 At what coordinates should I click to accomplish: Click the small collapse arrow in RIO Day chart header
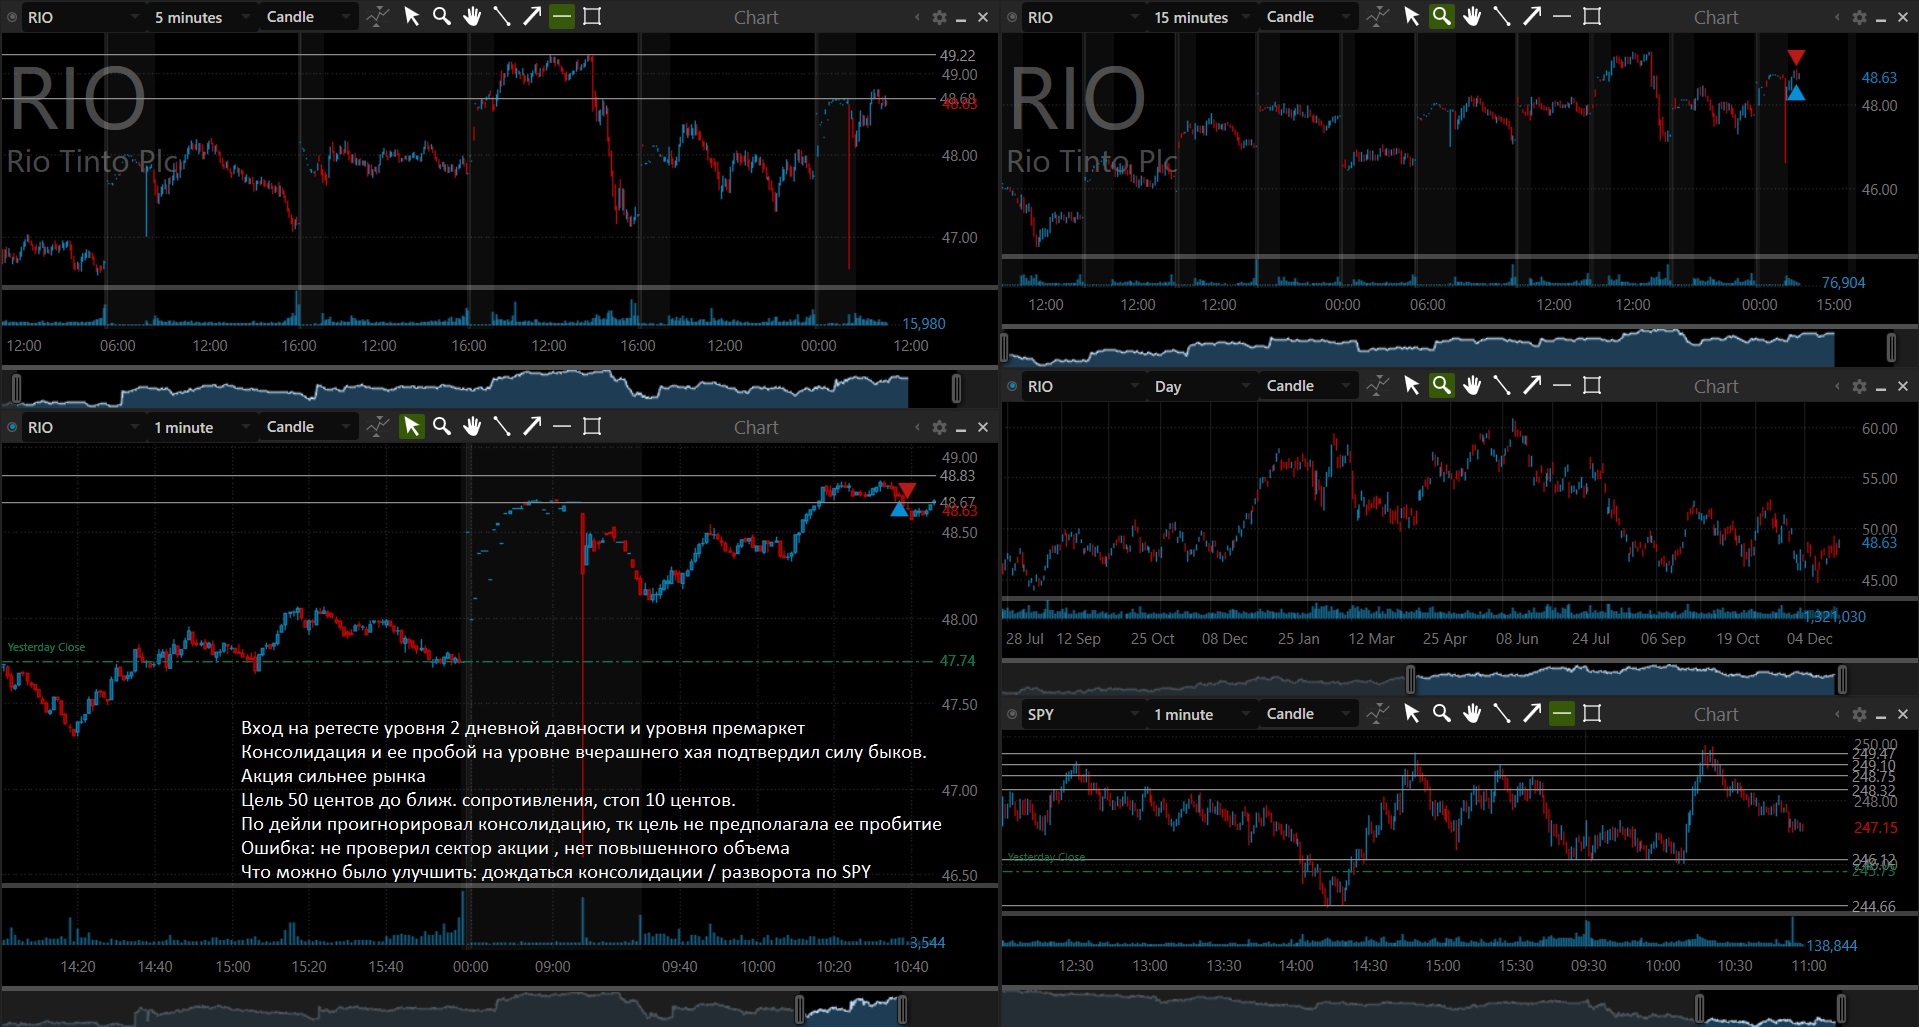click(1837, 386)
